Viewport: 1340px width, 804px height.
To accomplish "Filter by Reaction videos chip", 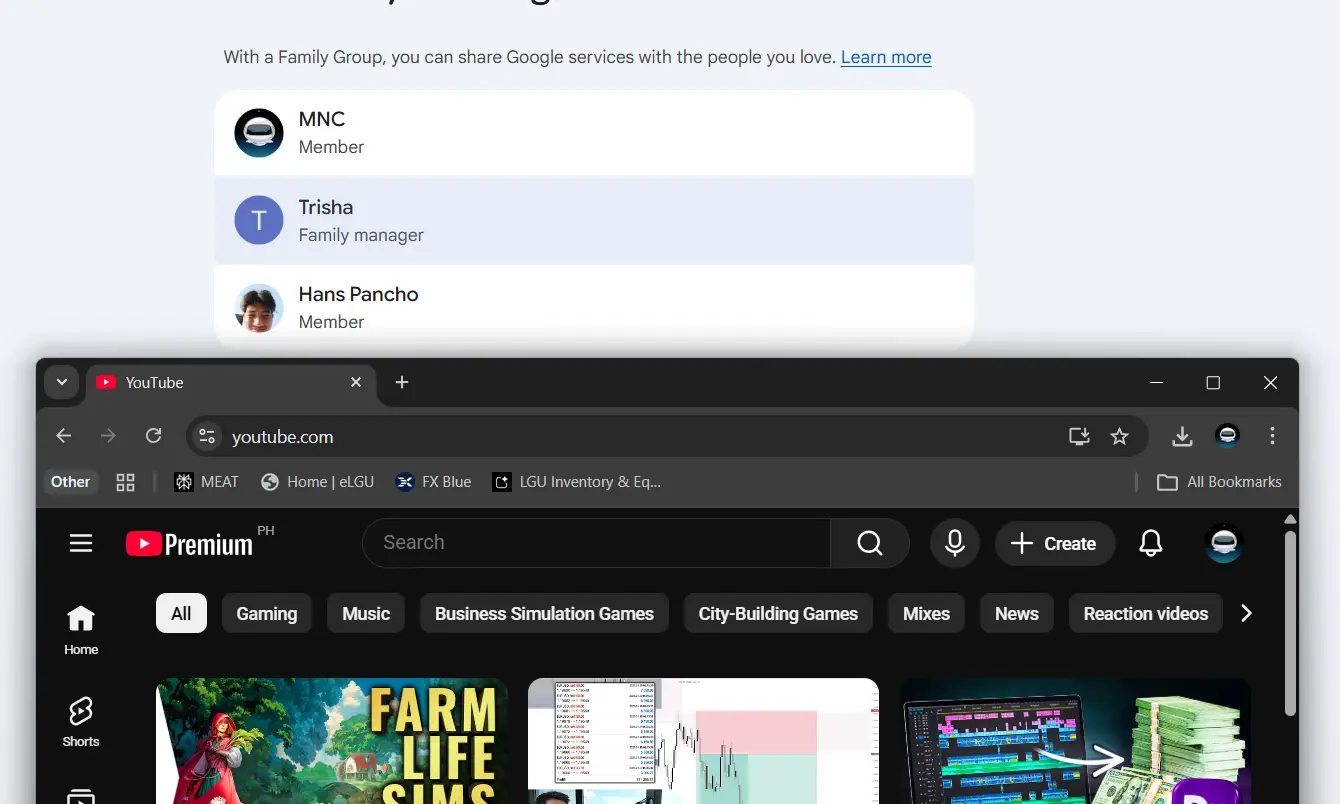I will point(1146,613).
